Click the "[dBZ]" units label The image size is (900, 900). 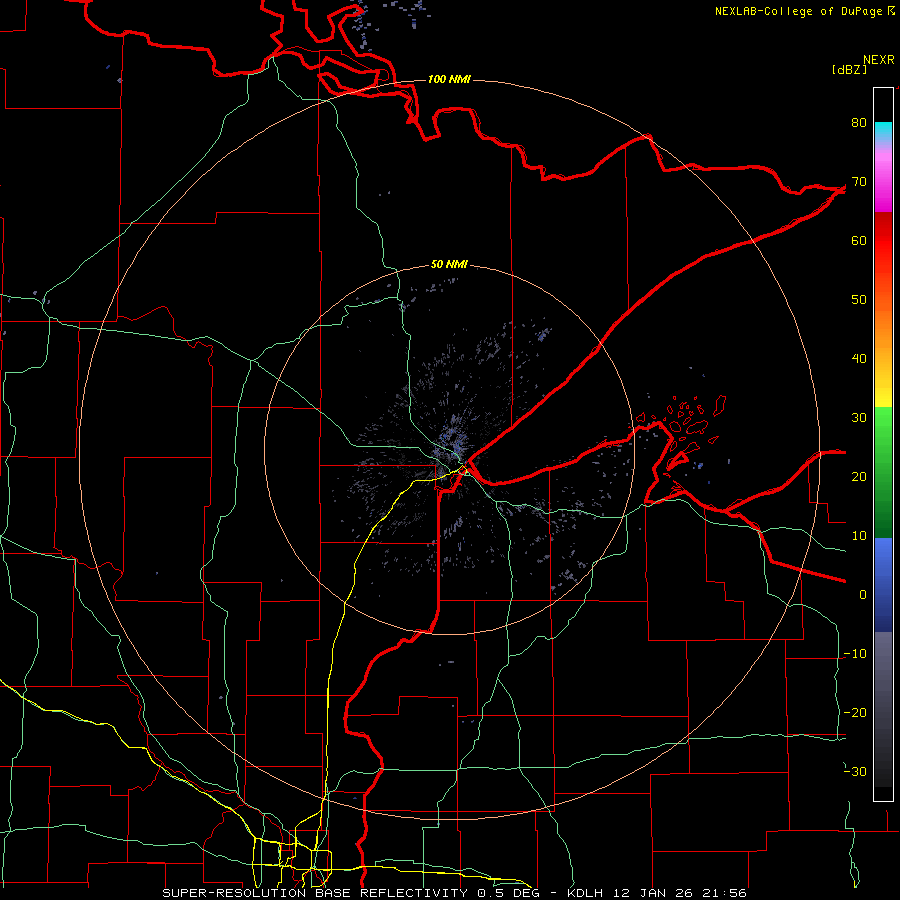pyautogui.click(x=849, y=70)
